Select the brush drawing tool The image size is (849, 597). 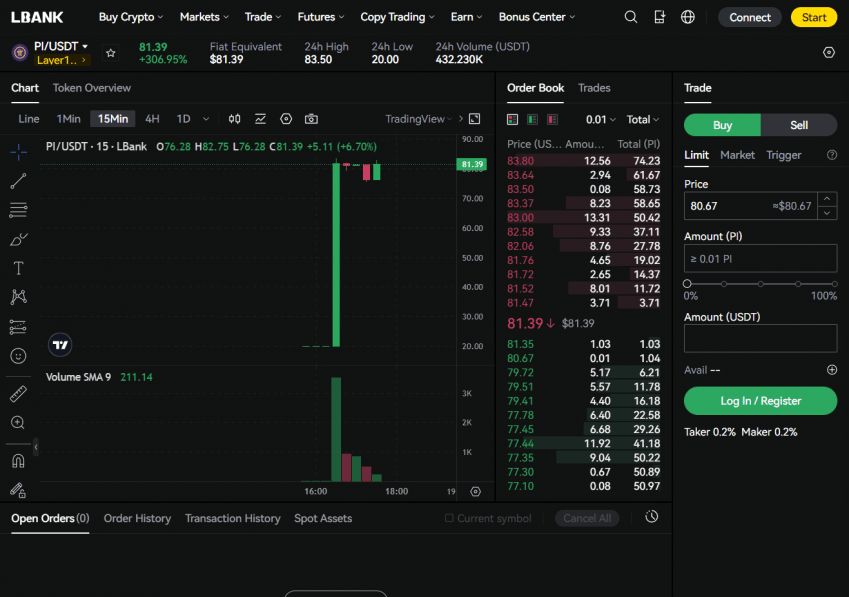click(18, 239)
